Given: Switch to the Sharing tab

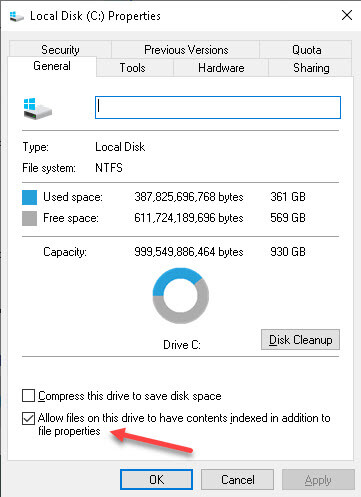Looking at the screenshot, I should [311, 68].
